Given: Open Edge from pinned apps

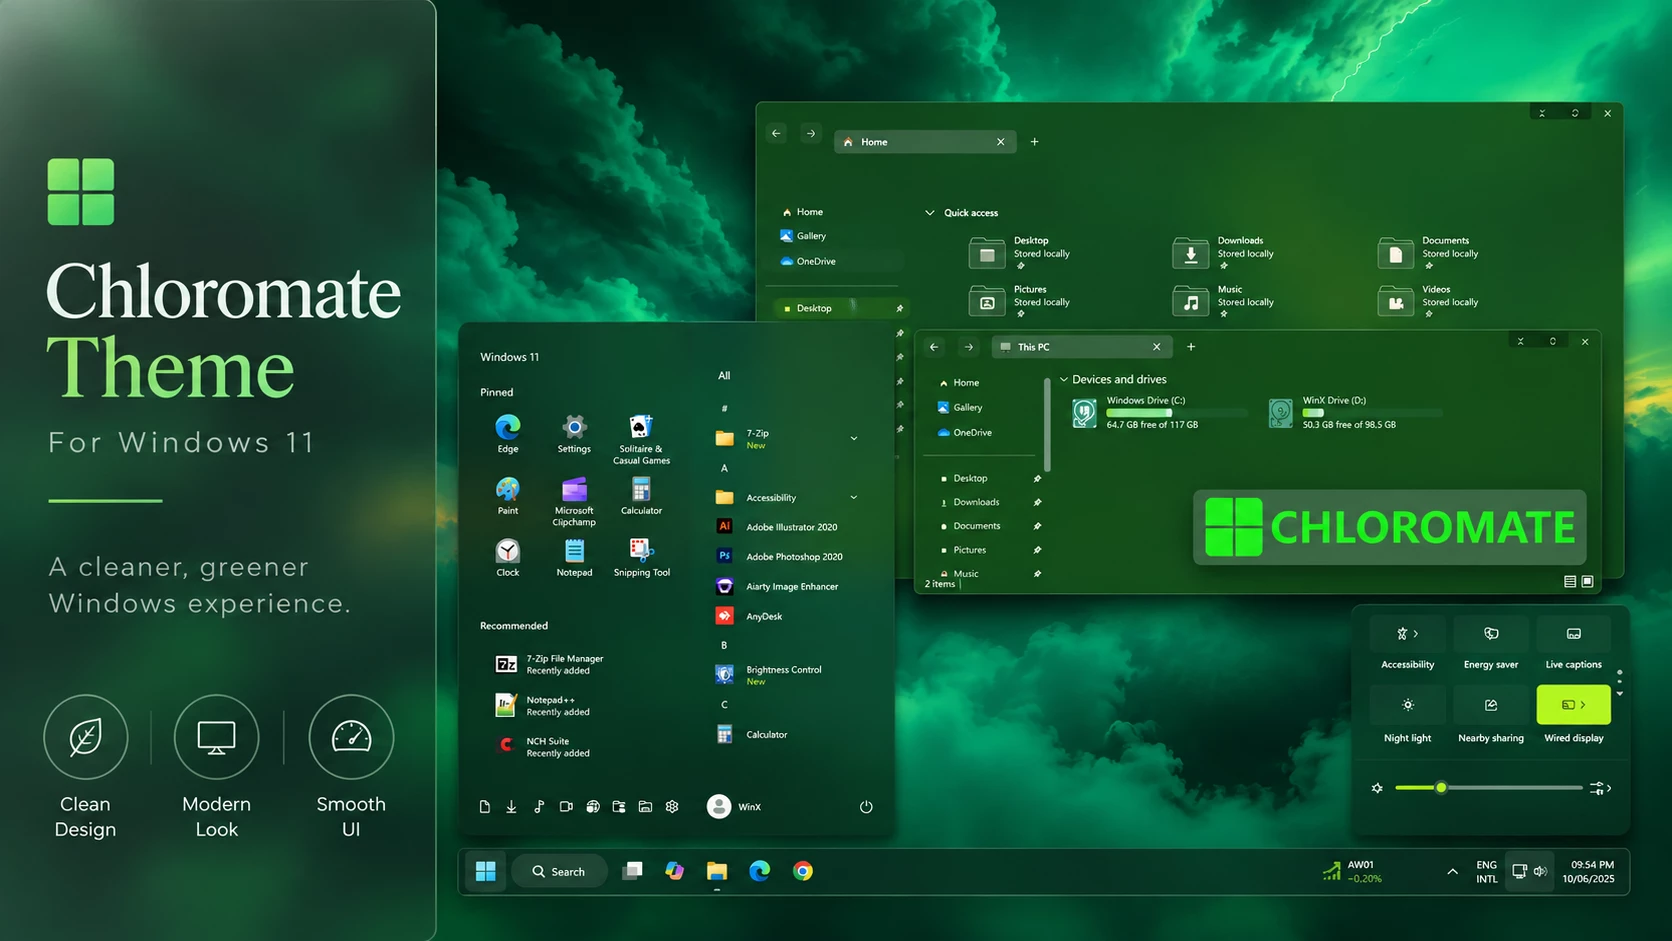Looking at the screenshot, I should [x=508, y=434].
